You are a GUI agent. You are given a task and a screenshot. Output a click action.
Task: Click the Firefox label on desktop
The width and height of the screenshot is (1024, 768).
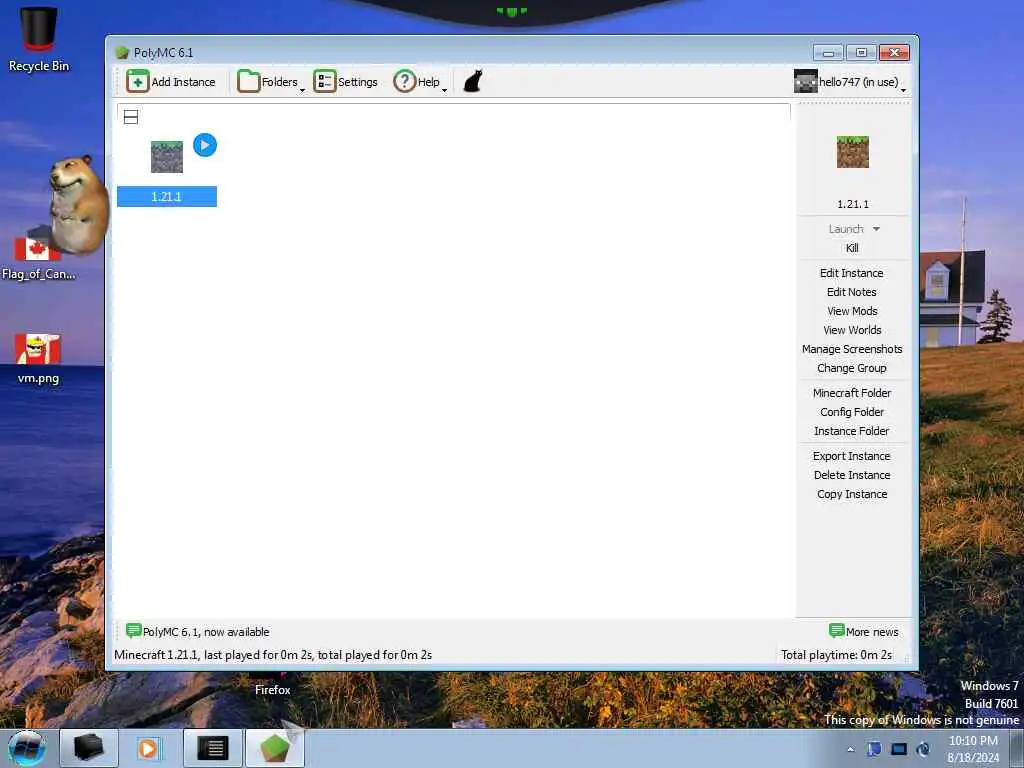click(x=272, y=690)
